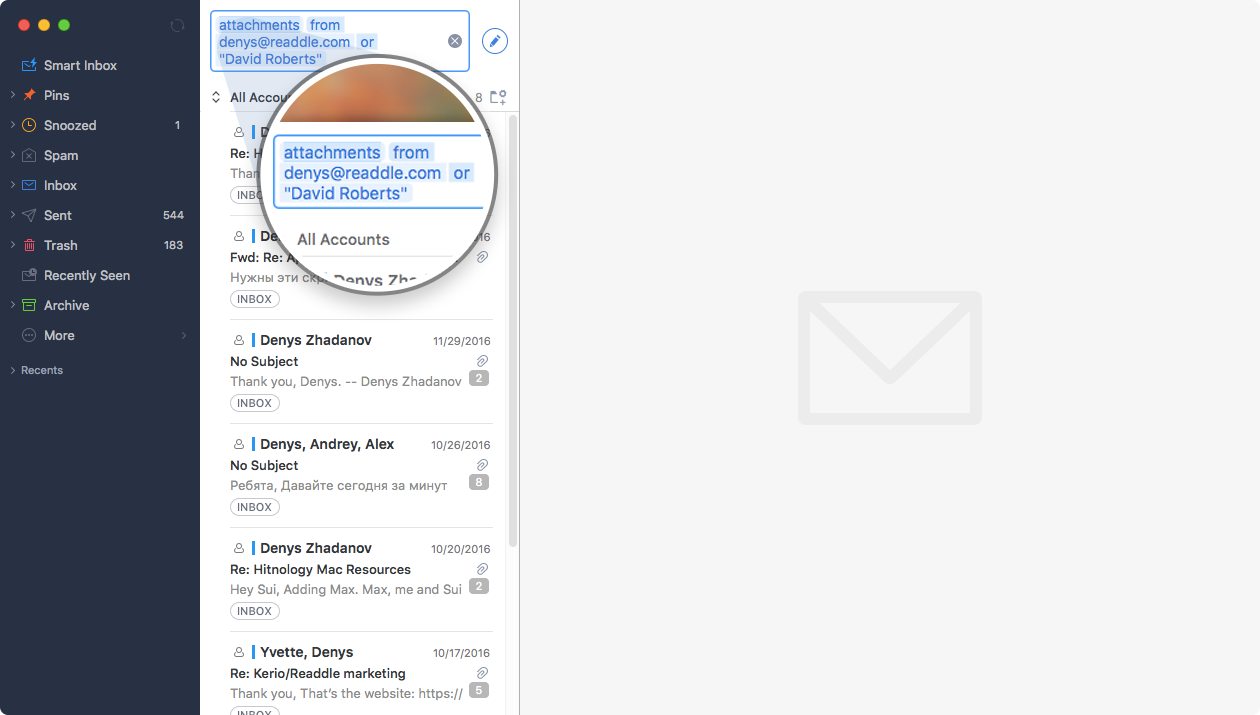Click INBOX tag on the Fwd: Re: email
Viewport: 1260px width, 715px height.
[255, 299]
